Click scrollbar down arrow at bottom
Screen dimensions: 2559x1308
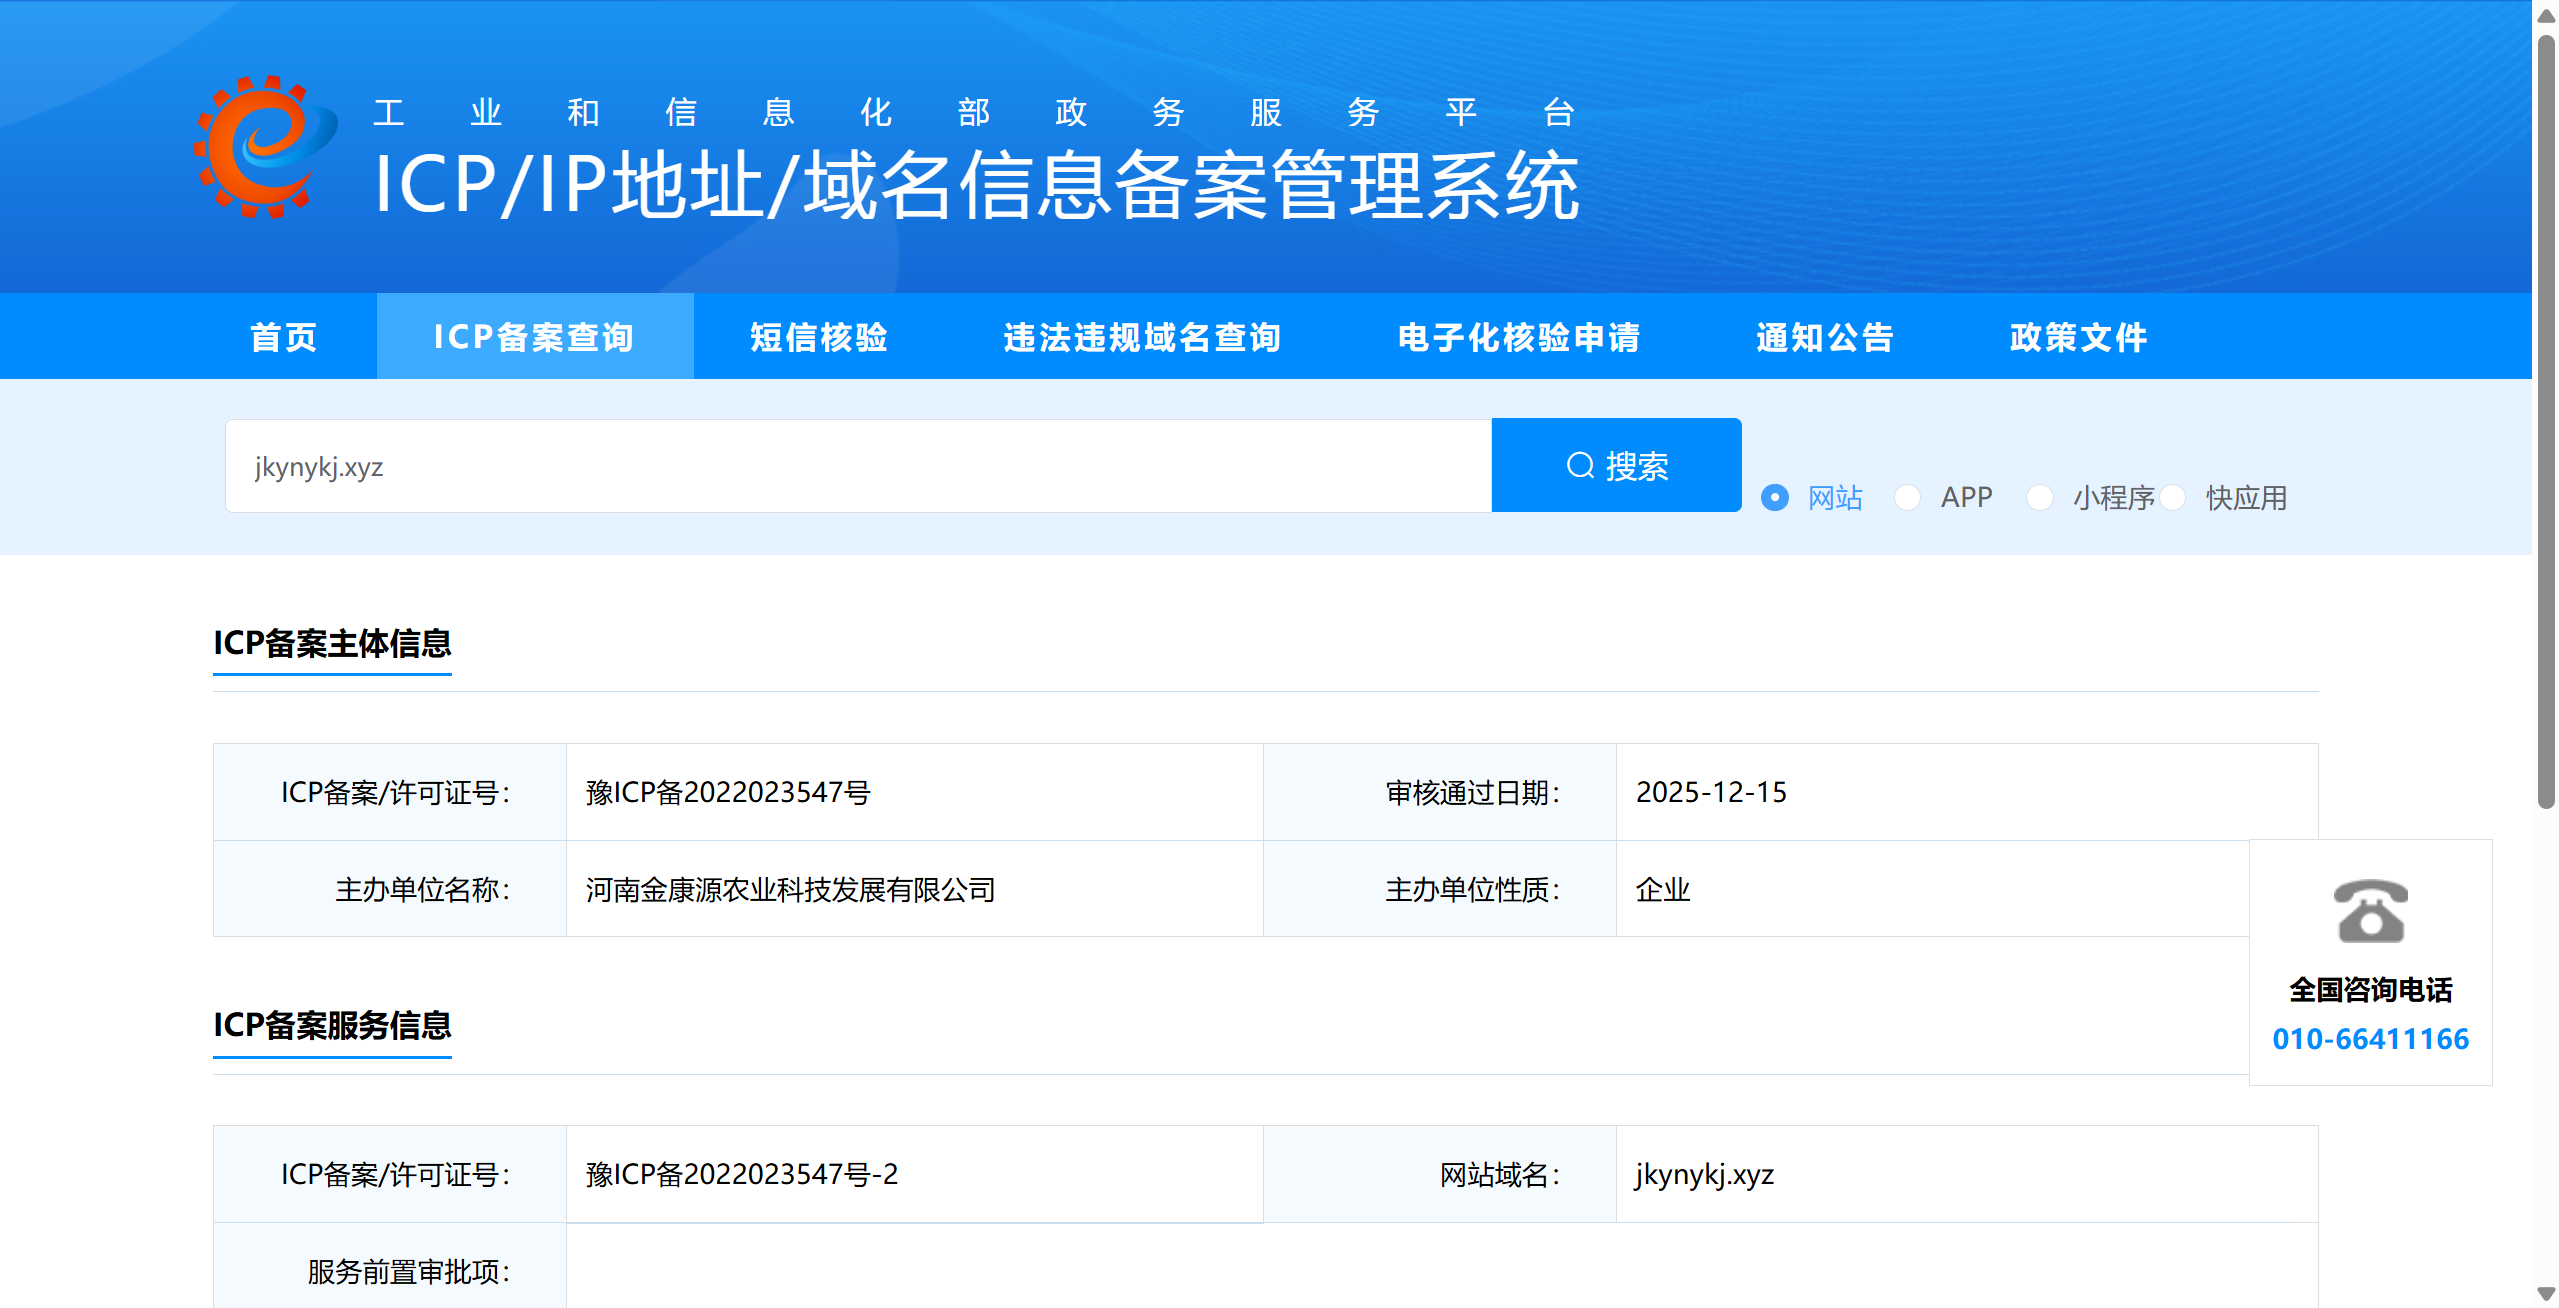[x=2546, y=1293]
